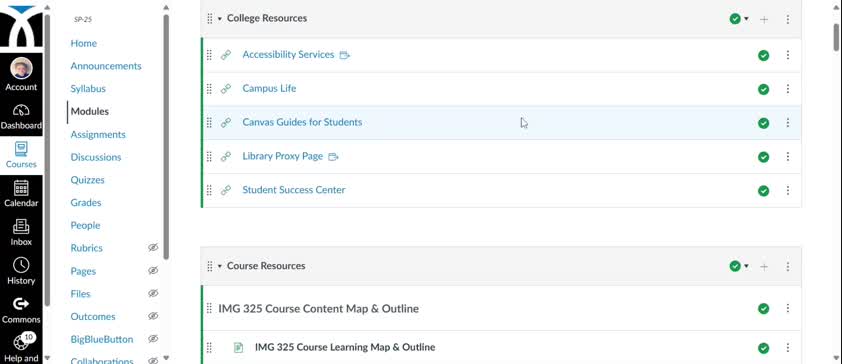The width and height of the screenshot is (842, 364).
Task: Open the Accessibility Services link
Action: pyautogui.click(x=288, y=54)
